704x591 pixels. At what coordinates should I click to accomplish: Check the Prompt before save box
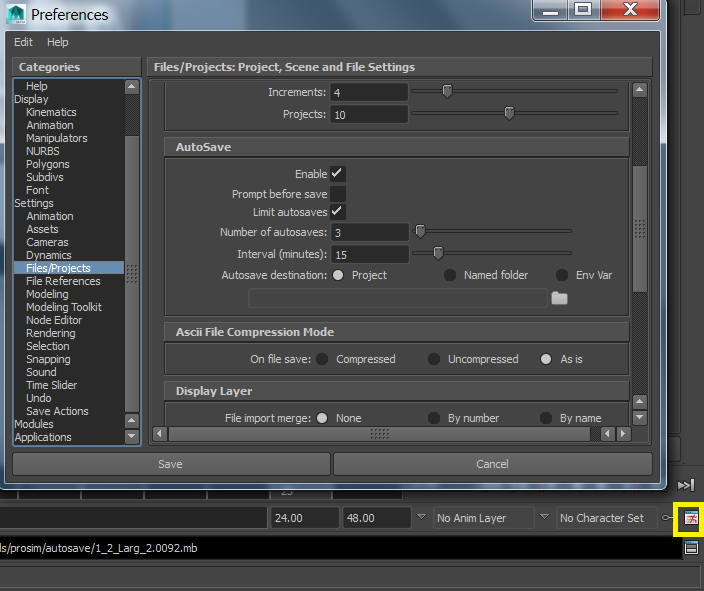point(337,194)
